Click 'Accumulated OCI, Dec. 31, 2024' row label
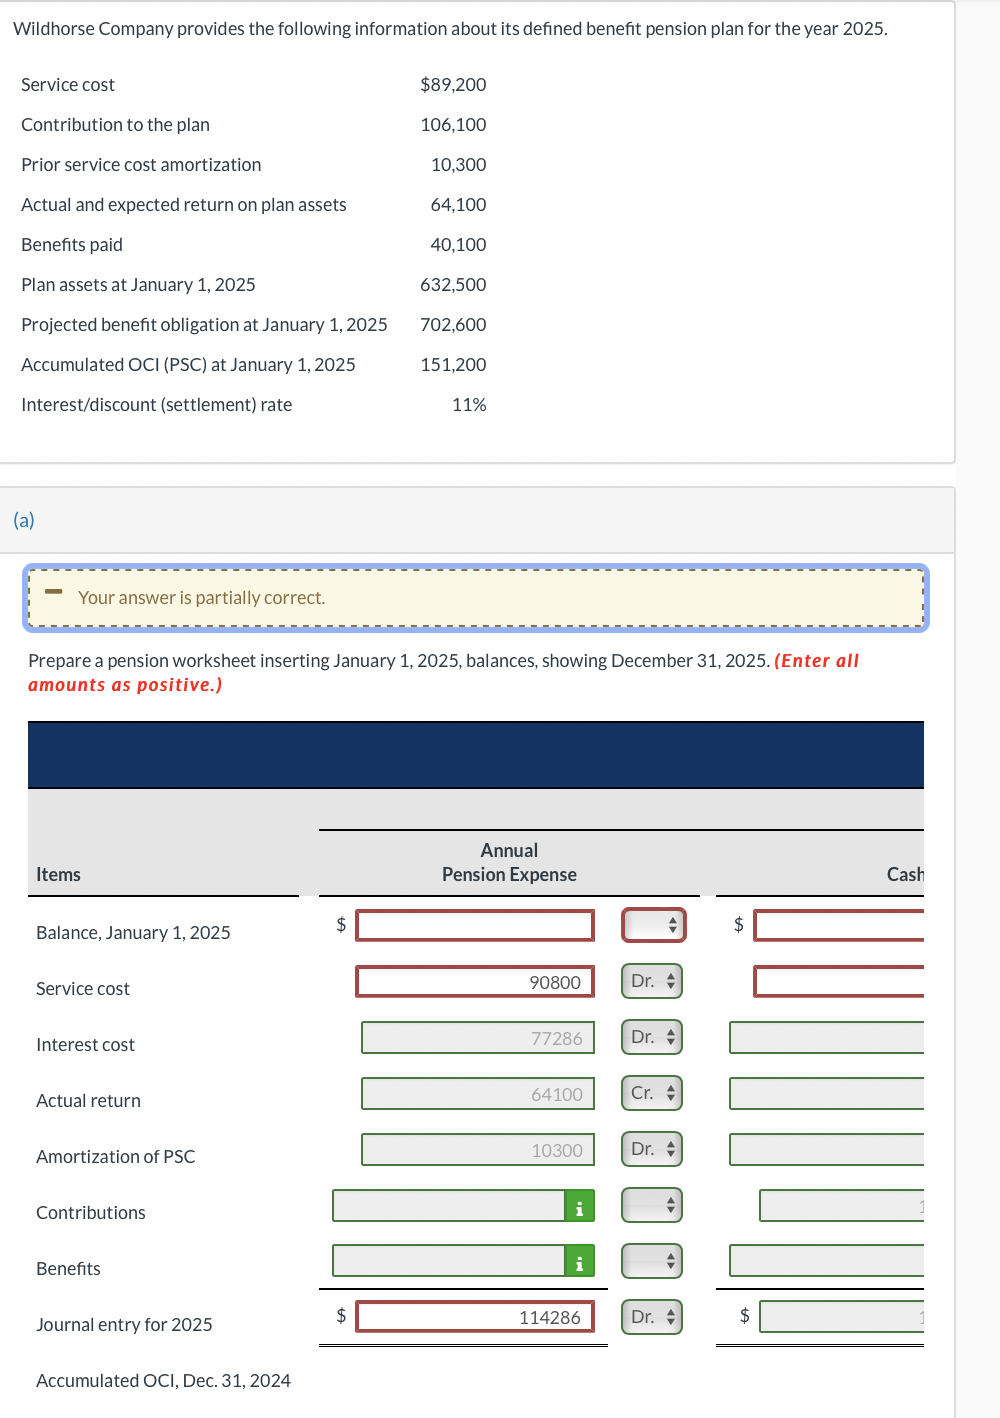This screenshot has width=1000, height=1418. pos(163,1381)
